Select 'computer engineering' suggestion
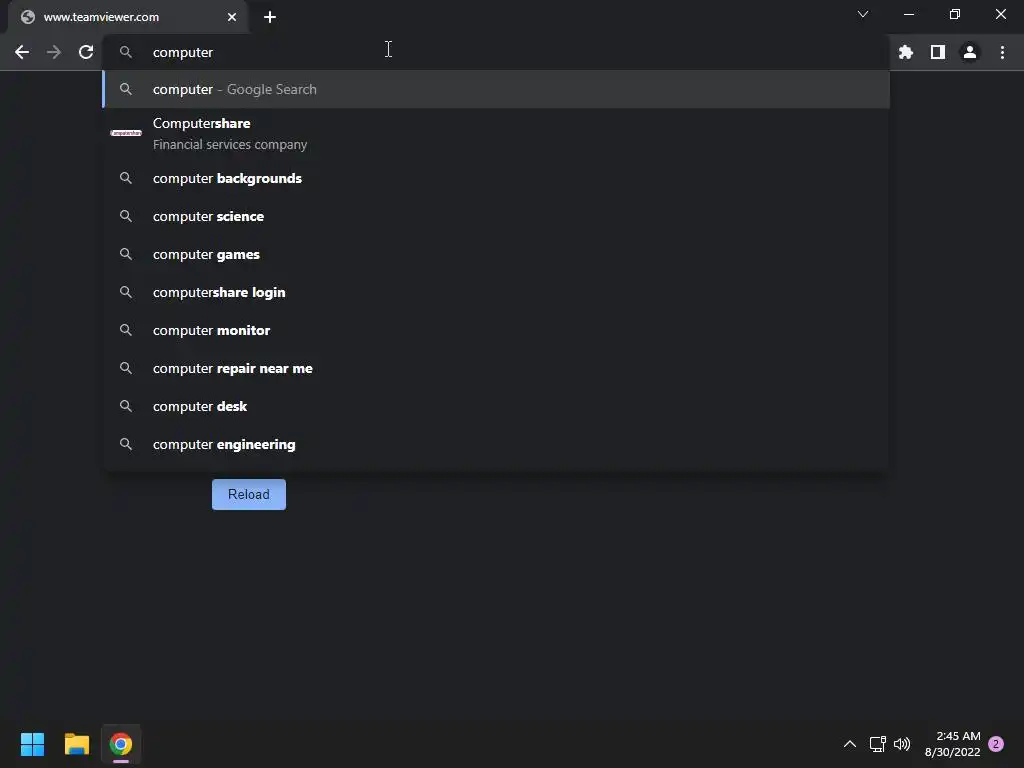The image size is (1024, 768). (x=496, y=444)
